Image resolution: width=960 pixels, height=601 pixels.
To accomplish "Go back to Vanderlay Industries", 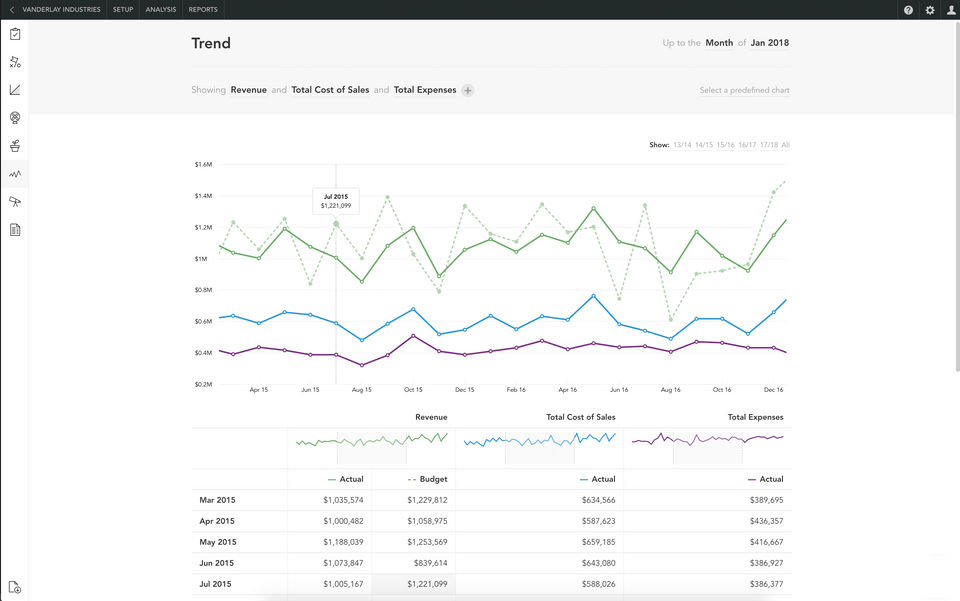I will 55,10.
